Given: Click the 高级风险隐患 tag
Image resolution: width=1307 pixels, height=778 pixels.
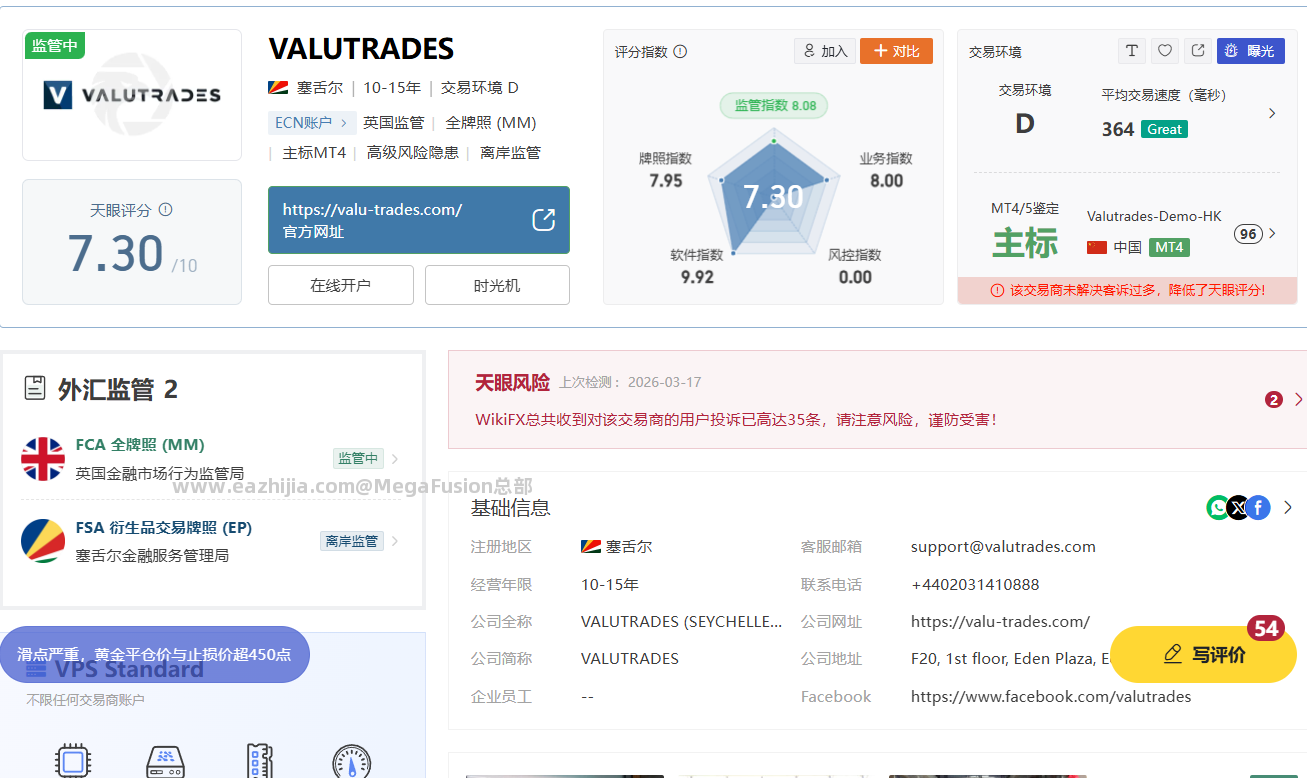Looking at the screenshot, I should pos(413,153).
